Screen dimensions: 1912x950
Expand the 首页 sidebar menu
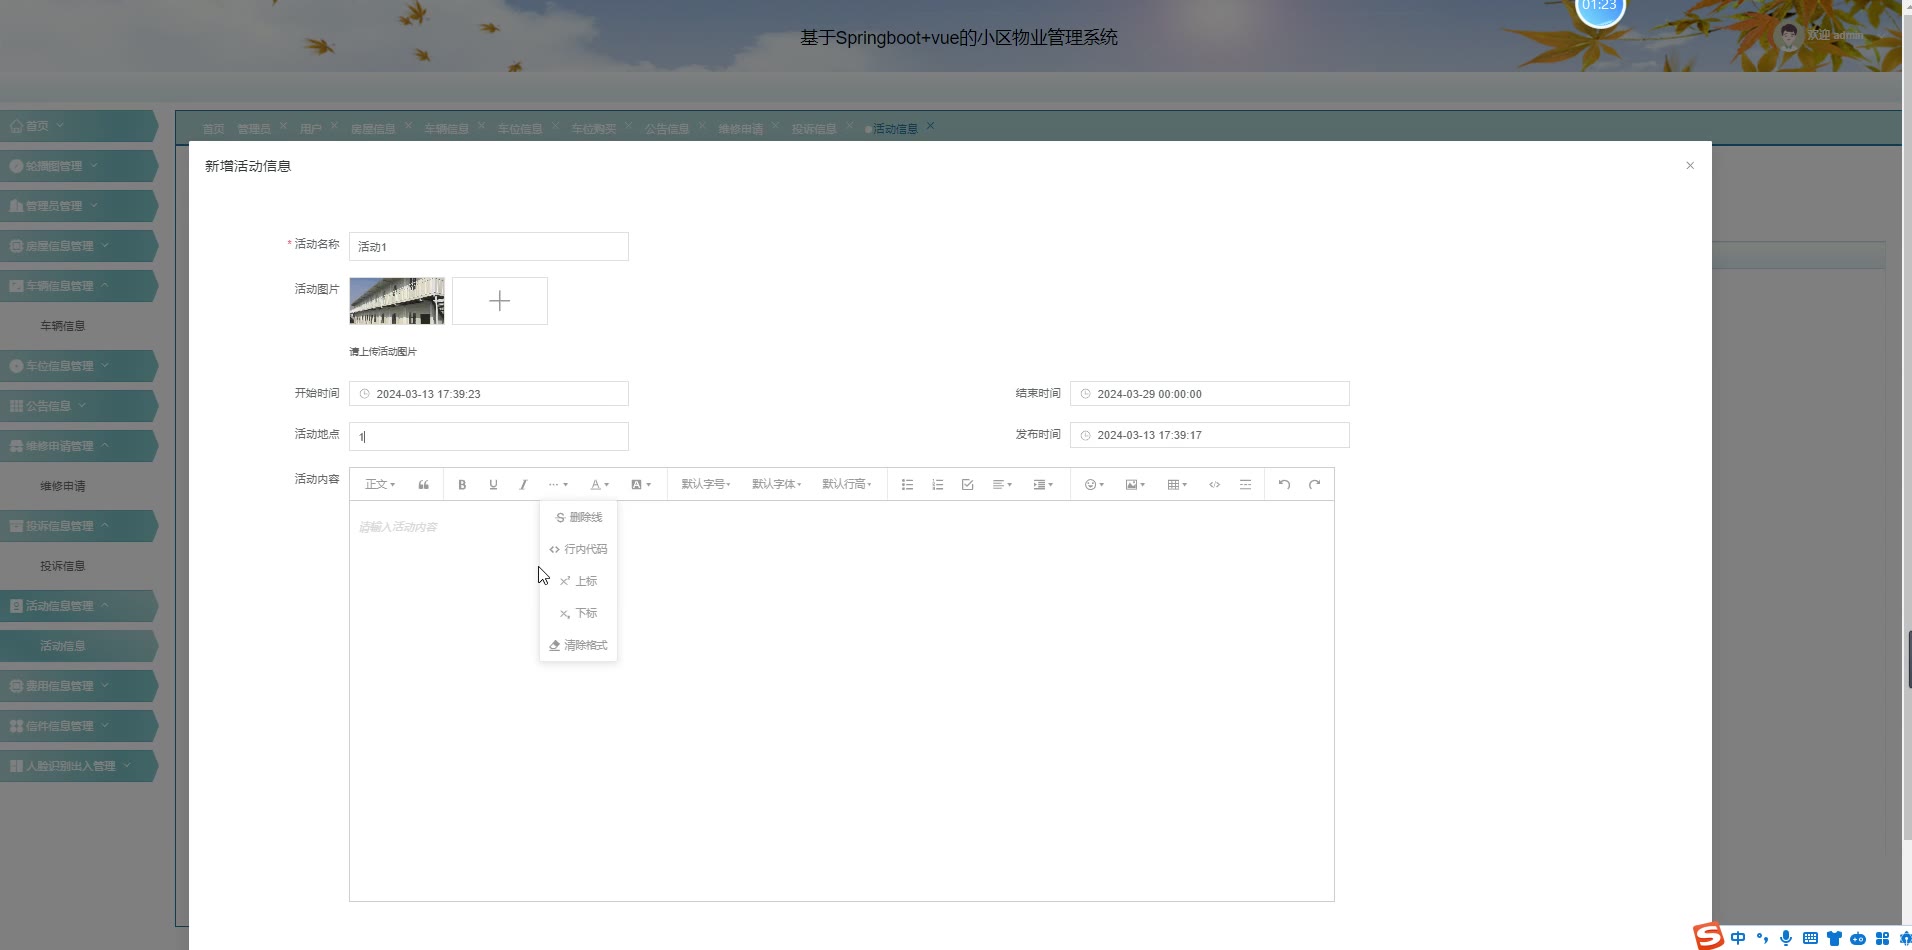point(78,126)
